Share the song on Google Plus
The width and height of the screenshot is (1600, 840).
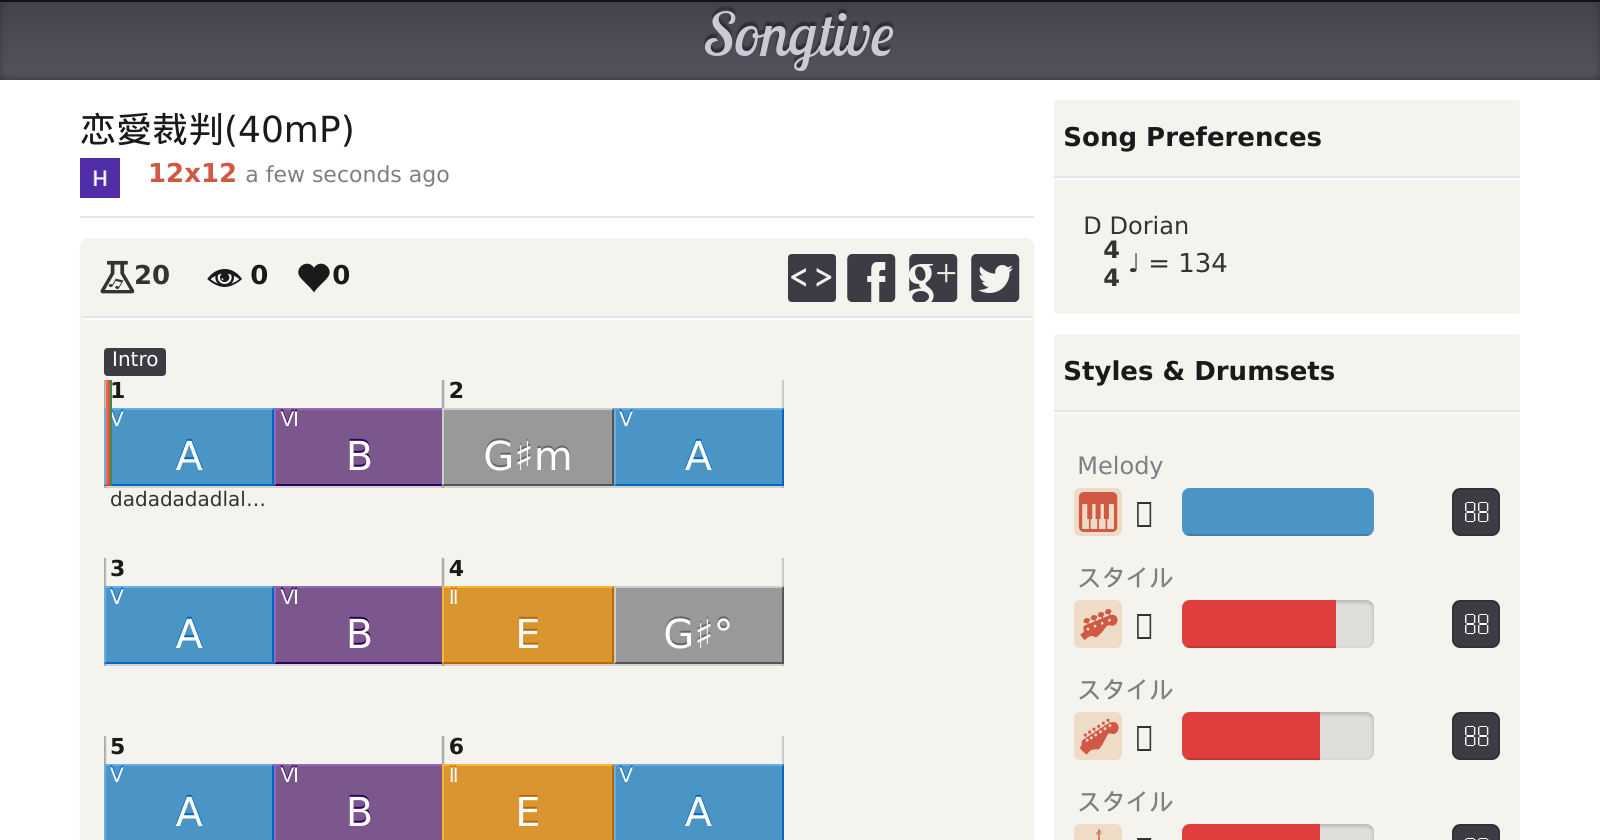pyautogui.click(x=933, y=278)
